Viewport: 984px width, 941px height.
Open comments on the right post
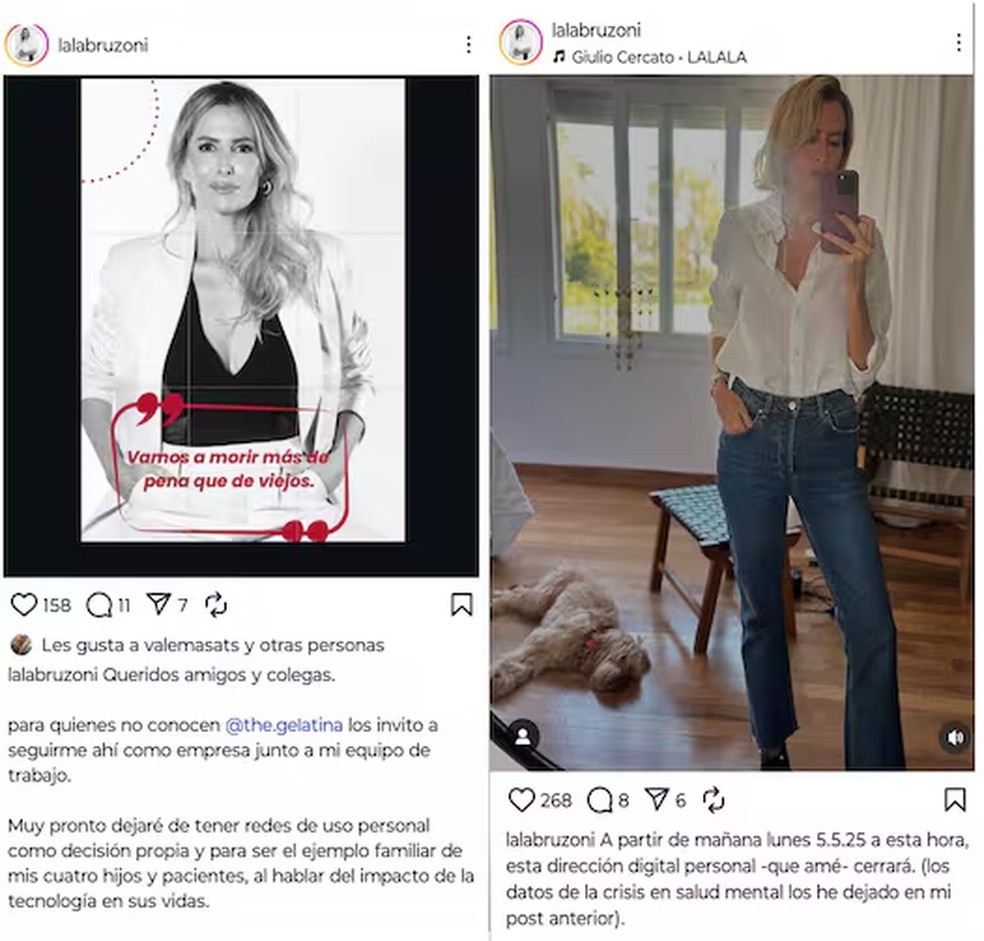[x=599, y=800]
